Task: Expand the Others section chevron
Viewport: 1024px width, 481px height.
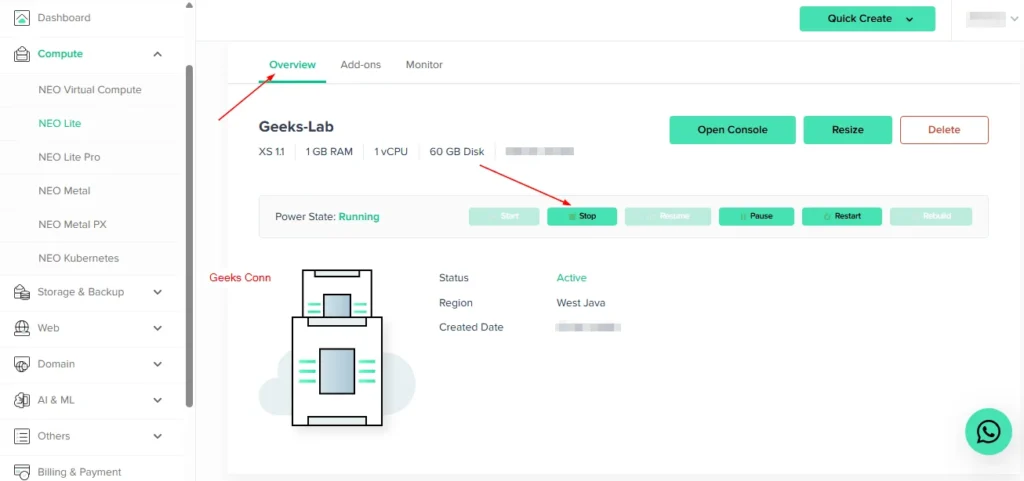Action: click(x=157, y=436)
